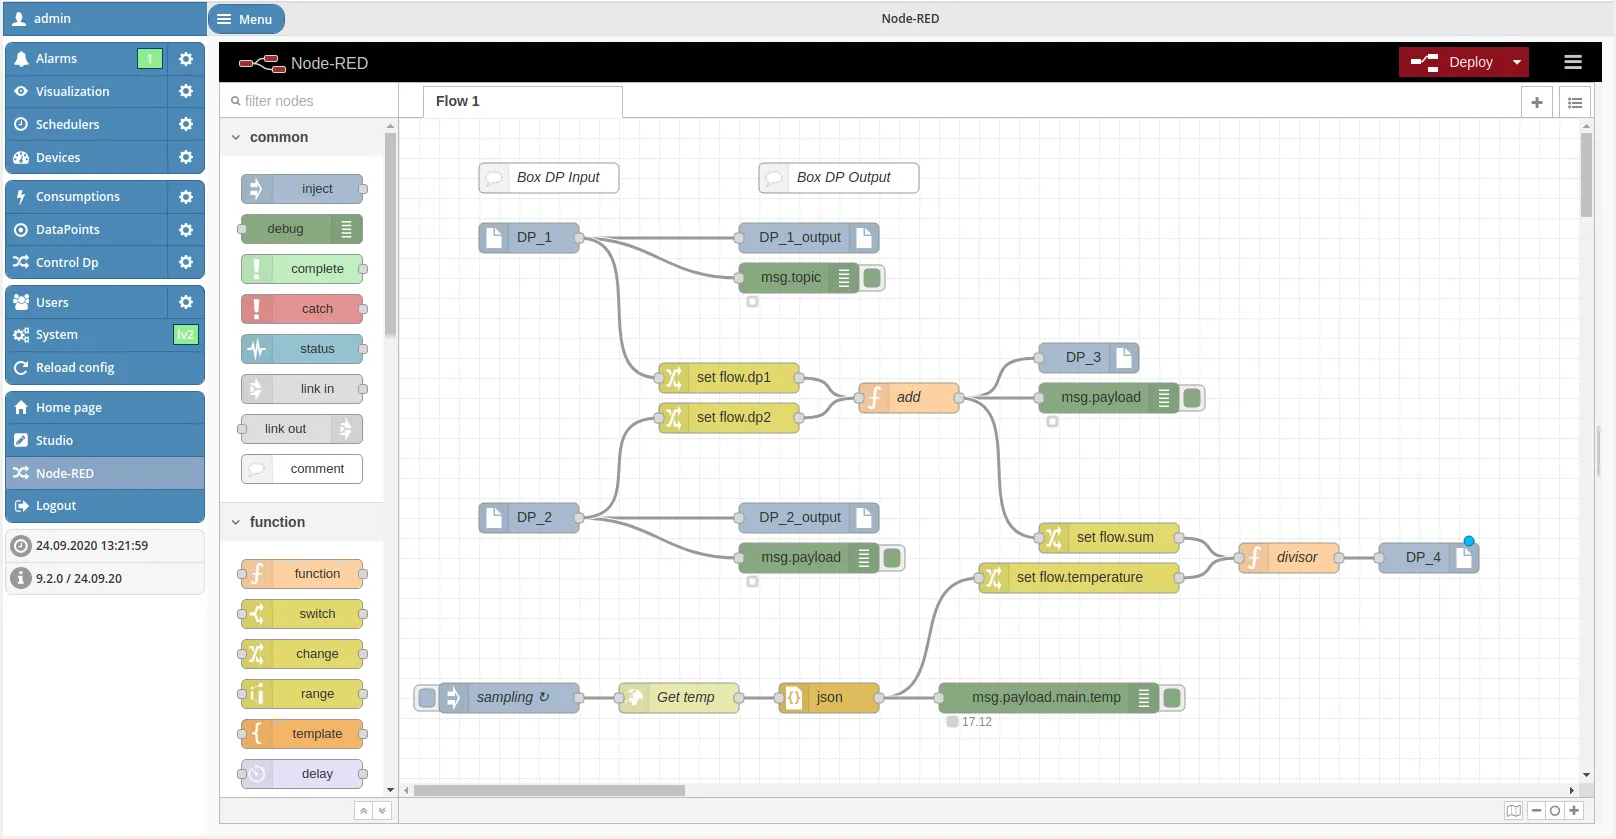The image size is (1616, 839).
Task: Select the DP_1 input node
Action: pos(528,238)
